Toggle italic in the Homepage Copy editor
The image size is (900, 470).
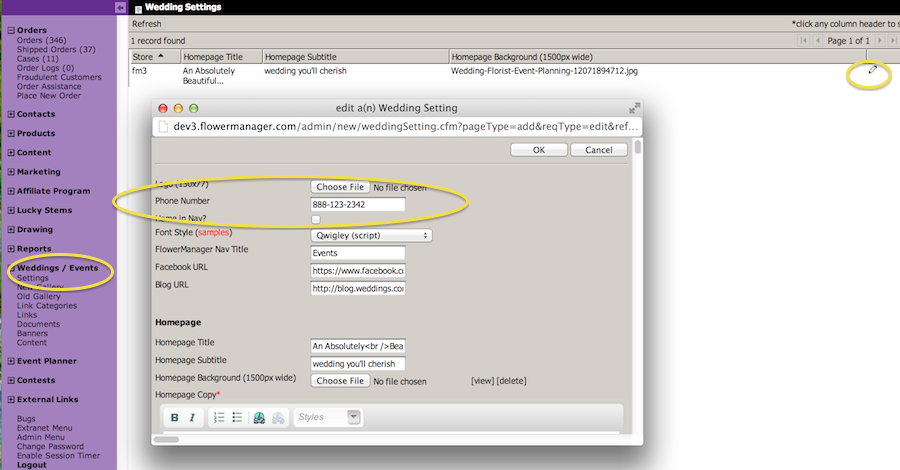[192, 417]
